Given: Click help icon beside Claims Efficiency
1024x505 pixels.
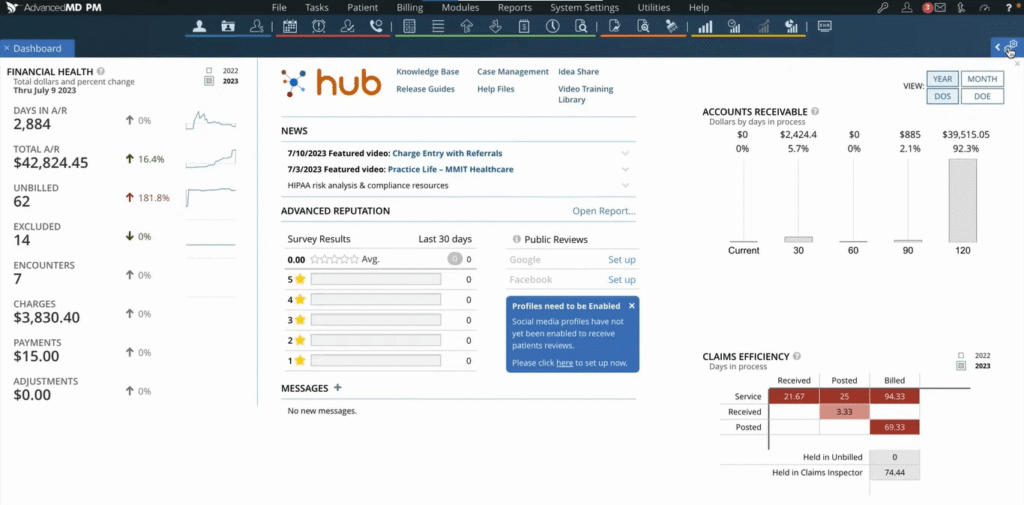Looking at the screenshot, I should coord(797,357).
